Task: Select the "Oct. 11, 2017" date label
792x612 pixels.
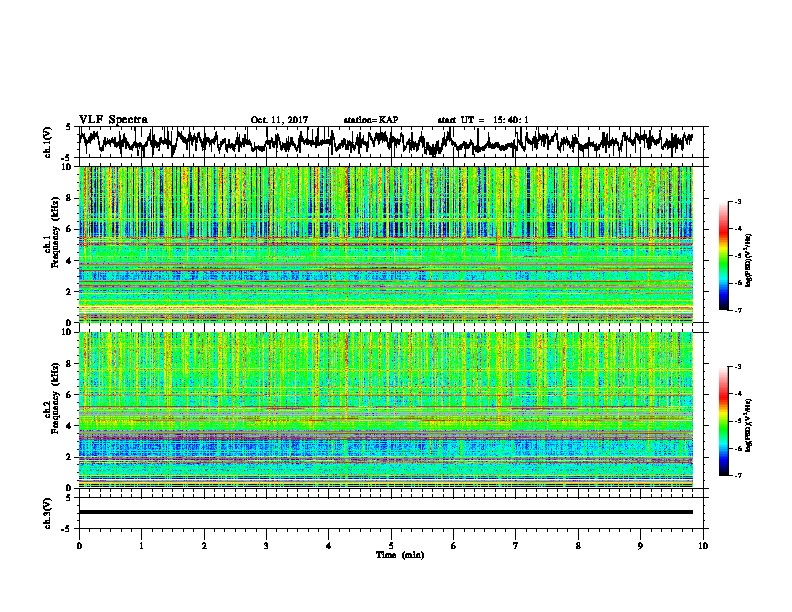Action: 279,120
